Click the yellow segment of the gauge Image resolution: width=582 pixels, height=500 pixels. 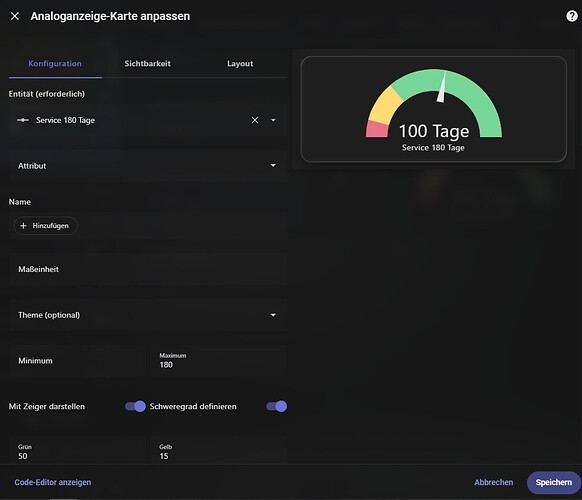click(x=385, y=106)
